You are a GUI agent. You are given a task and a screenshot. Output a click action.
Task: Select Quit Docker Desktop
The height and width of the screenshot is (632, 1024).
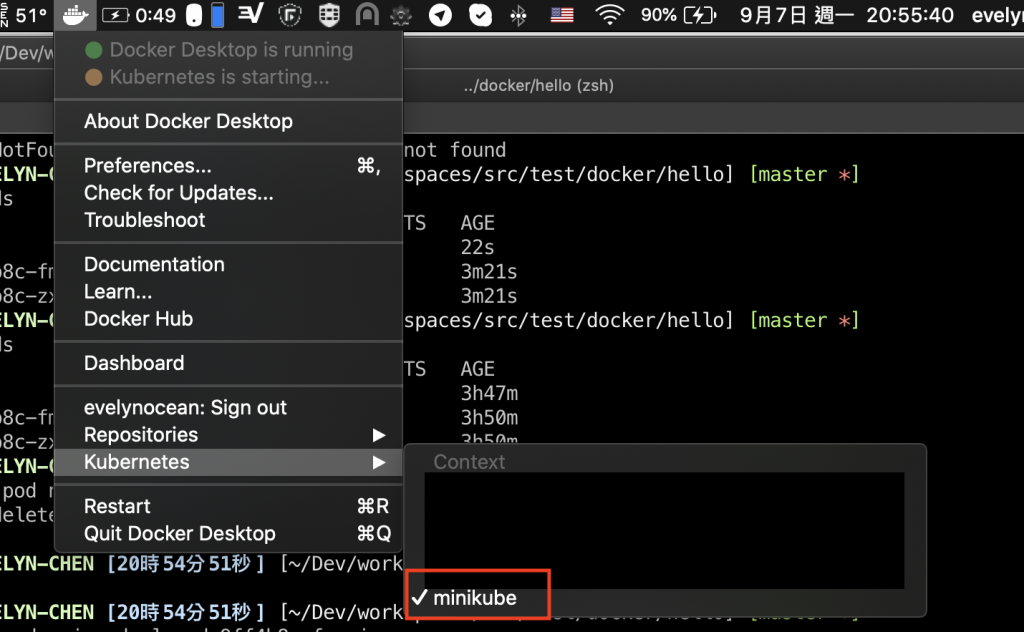coord(228,534)
